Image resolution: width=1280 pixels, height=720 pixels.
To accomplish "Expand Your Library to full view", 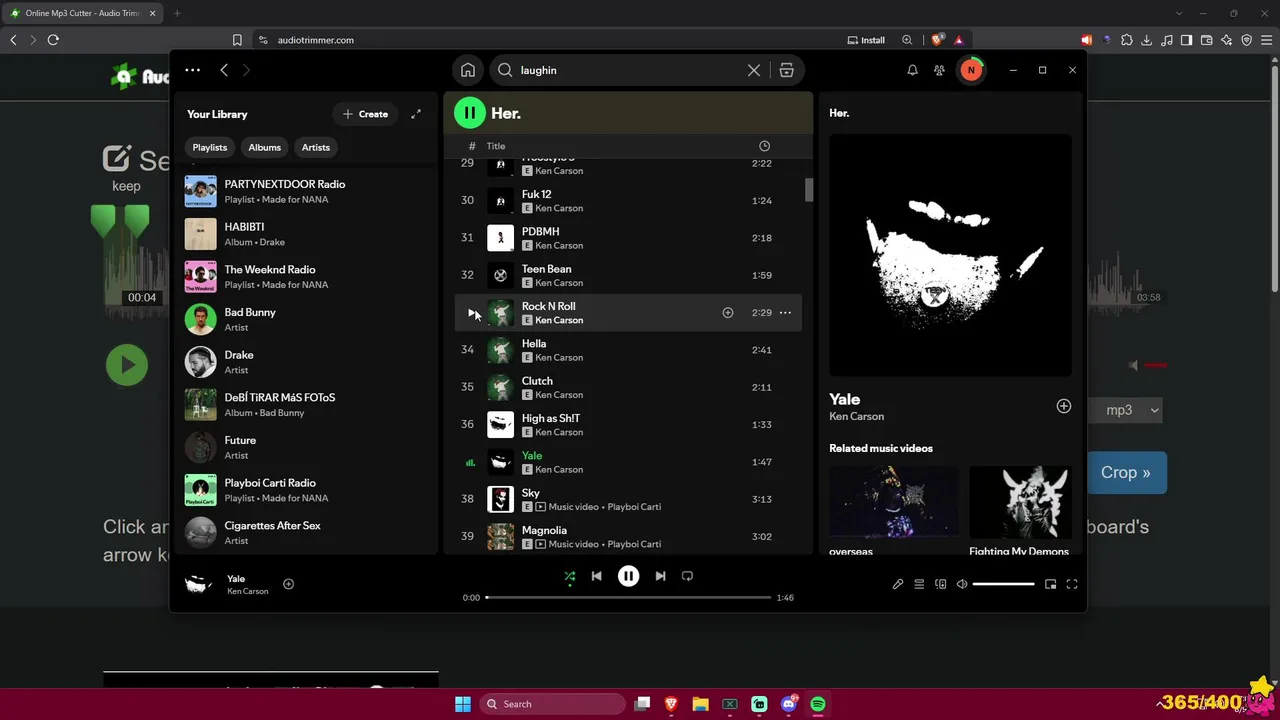I will [x=416, y=114].
